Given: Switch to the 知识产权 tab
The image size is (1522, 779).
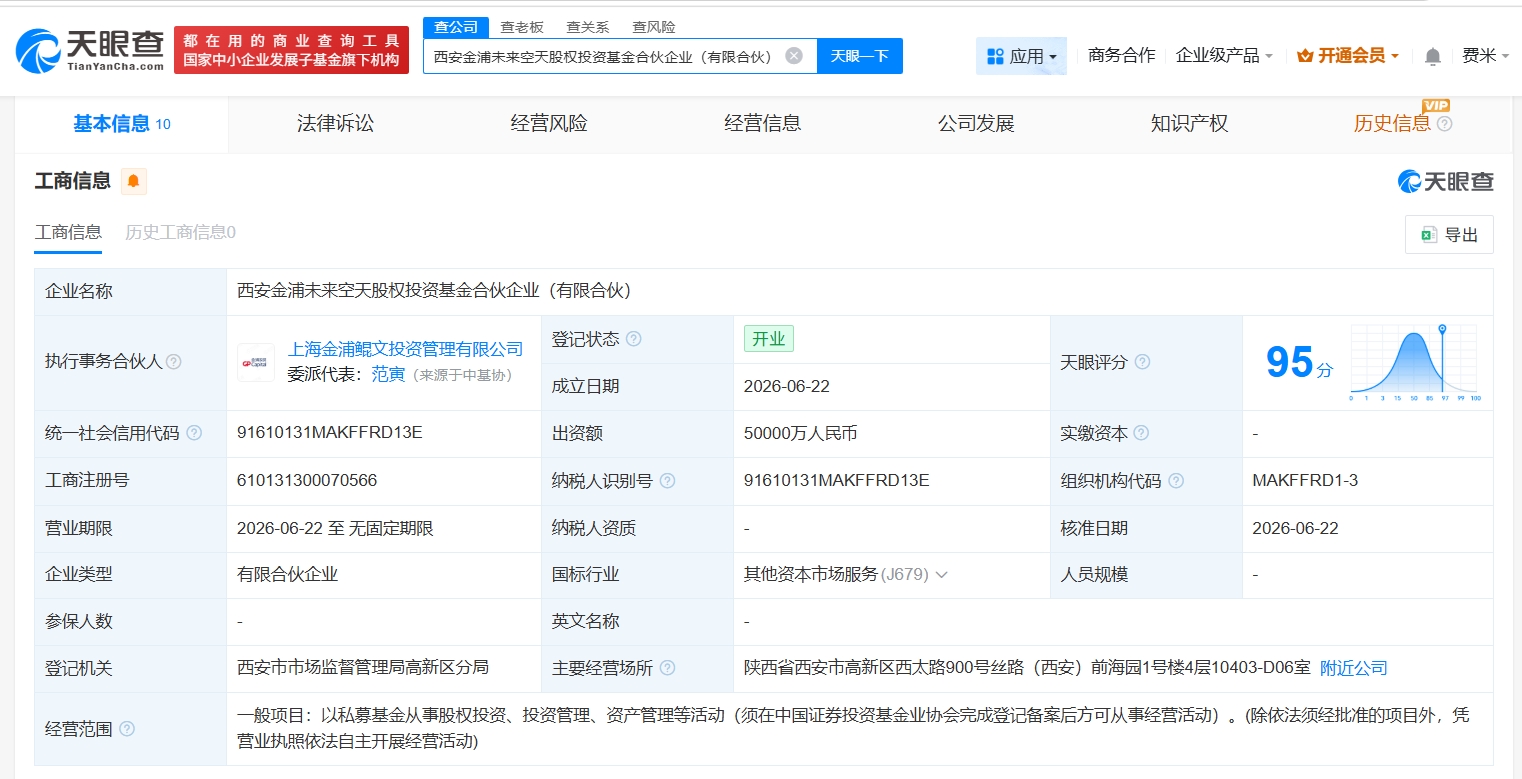Looking at the screenshot, I should (1189, 124).
